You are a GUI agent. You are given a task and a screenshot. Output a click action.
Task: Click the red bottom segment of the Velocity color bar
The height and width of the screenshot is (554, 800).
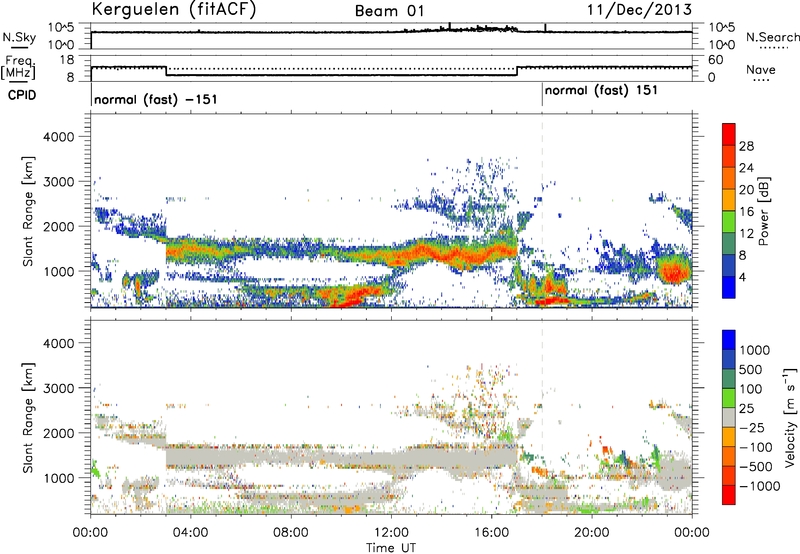pos(729,495)
